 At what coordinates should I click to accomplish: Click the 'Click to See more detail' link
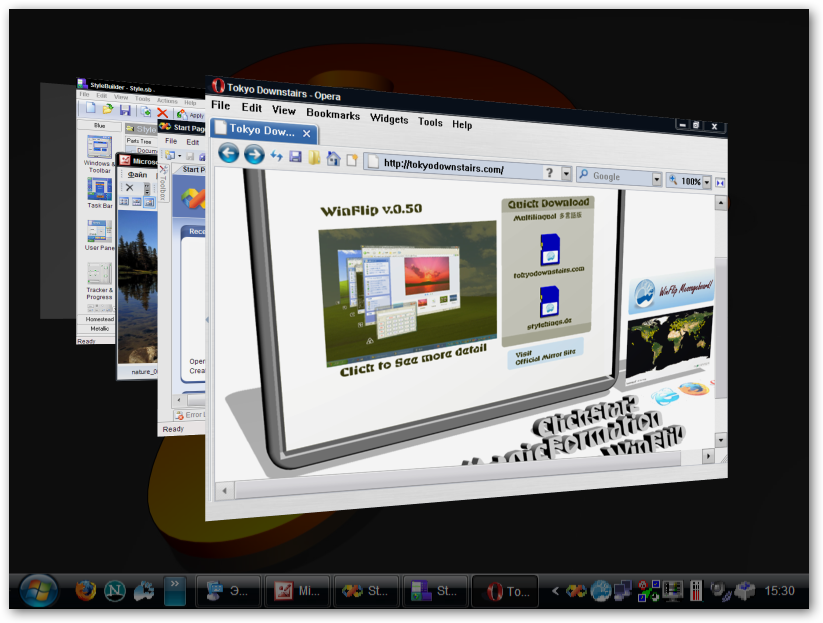(413, 360)
